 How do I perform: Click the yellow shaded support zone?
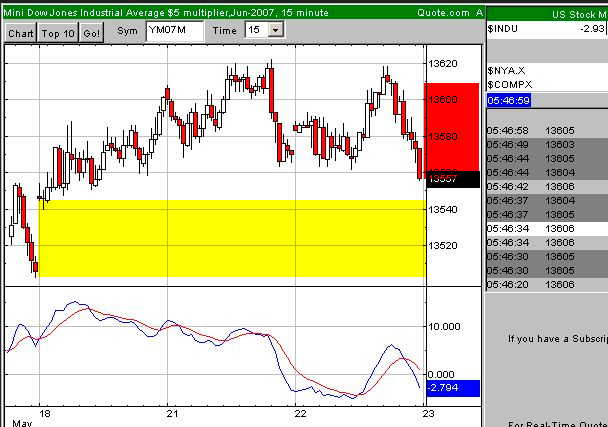230,240
